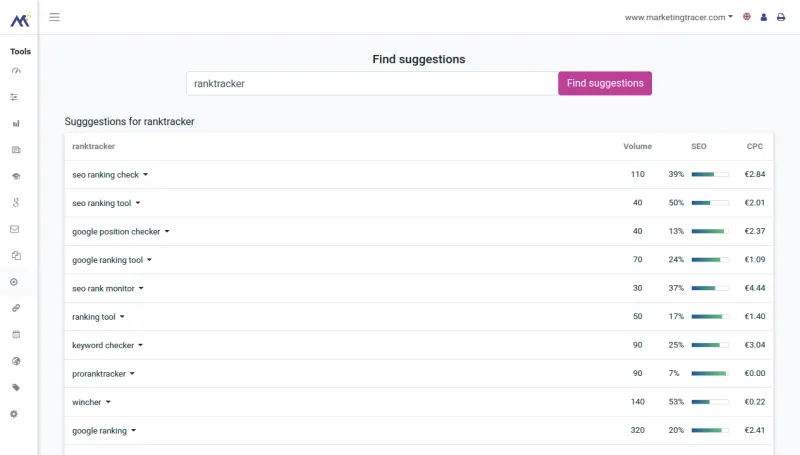Open the link chain icon in sidebar

tap(16, 308)
